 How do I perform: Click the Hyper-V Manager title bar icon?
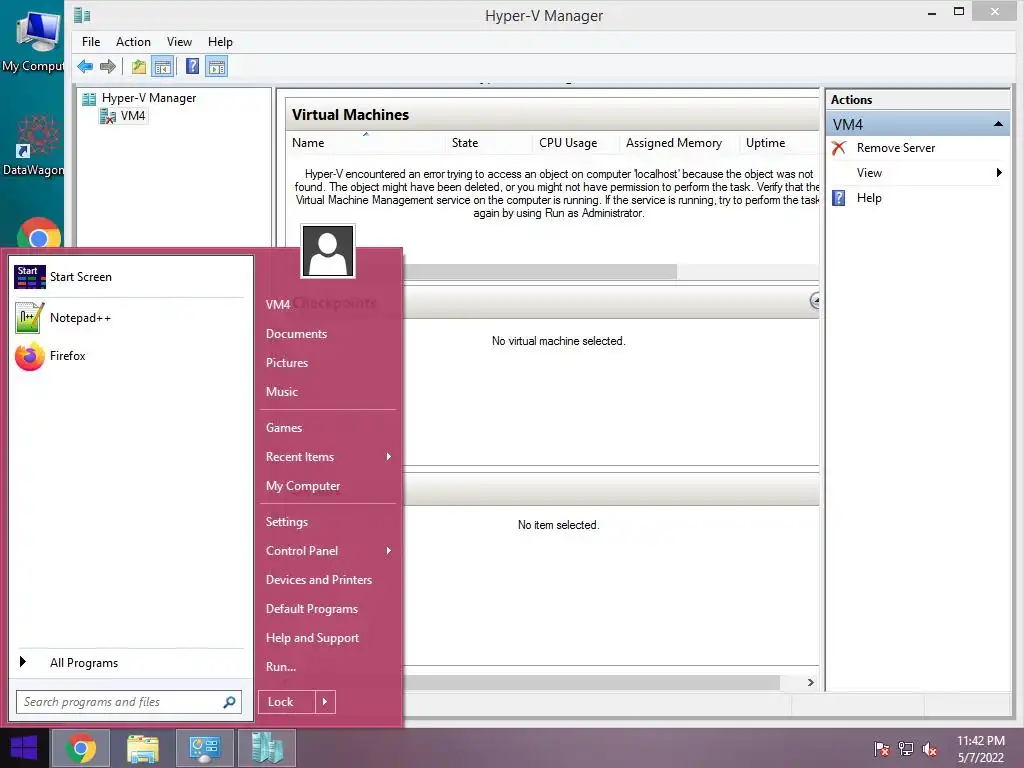pos(82,15)
